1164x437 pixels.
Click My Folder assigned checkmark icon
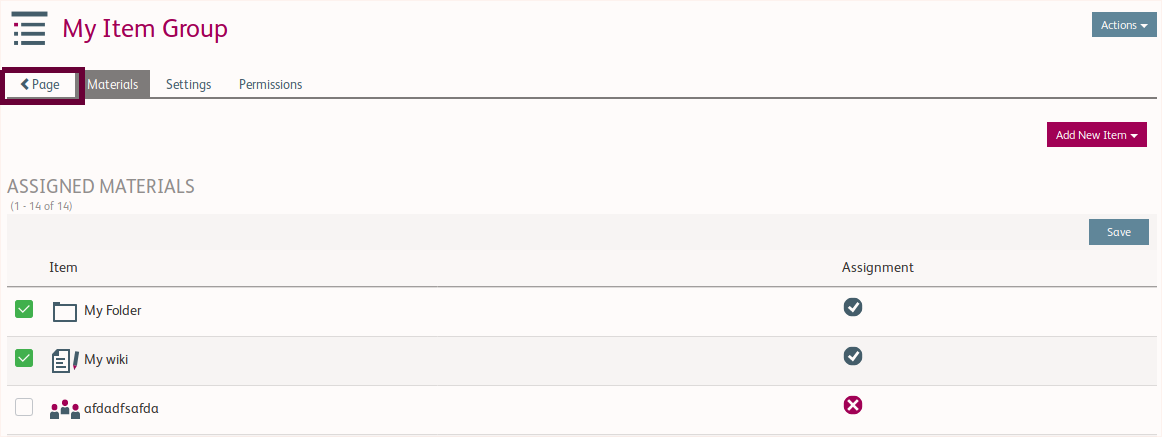pyautogui.click(x=853, y=307)
